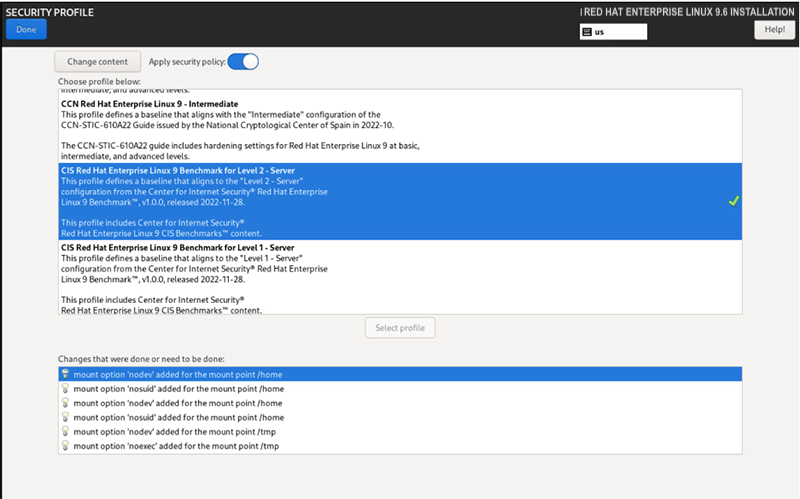Click the lightbulb beside the last nosuid /home entry
Image resolution: width=800 pixels, height=499 pixels.
65,417
